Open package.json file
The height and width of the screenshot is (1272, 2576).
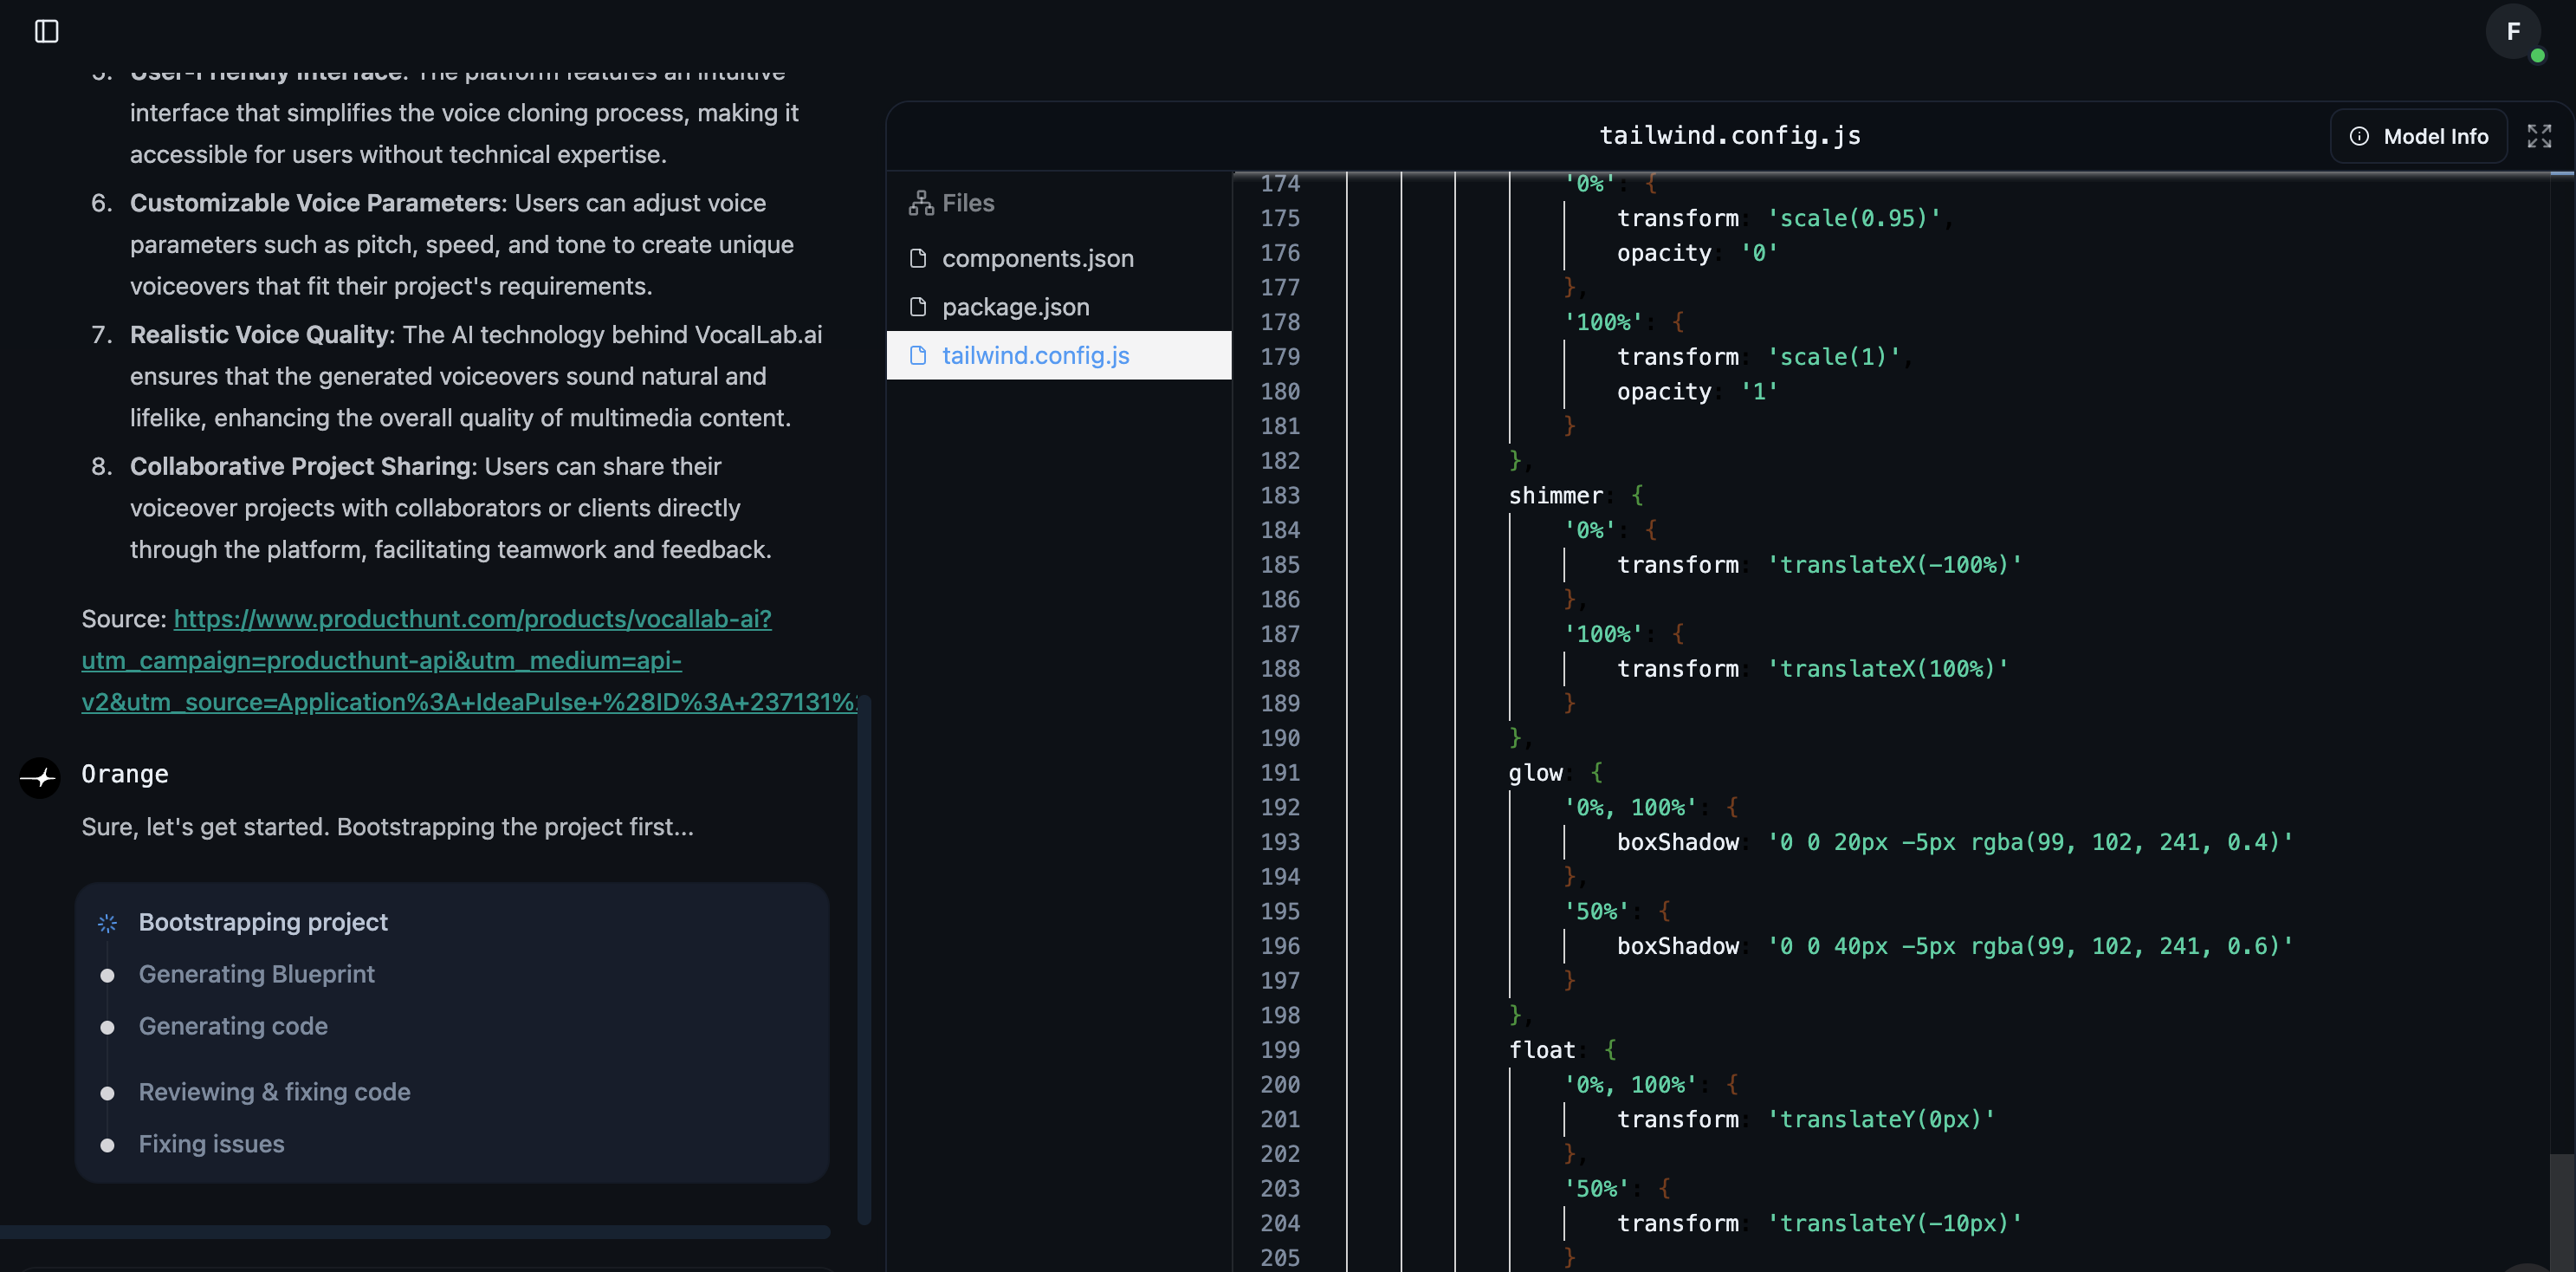1058,307
